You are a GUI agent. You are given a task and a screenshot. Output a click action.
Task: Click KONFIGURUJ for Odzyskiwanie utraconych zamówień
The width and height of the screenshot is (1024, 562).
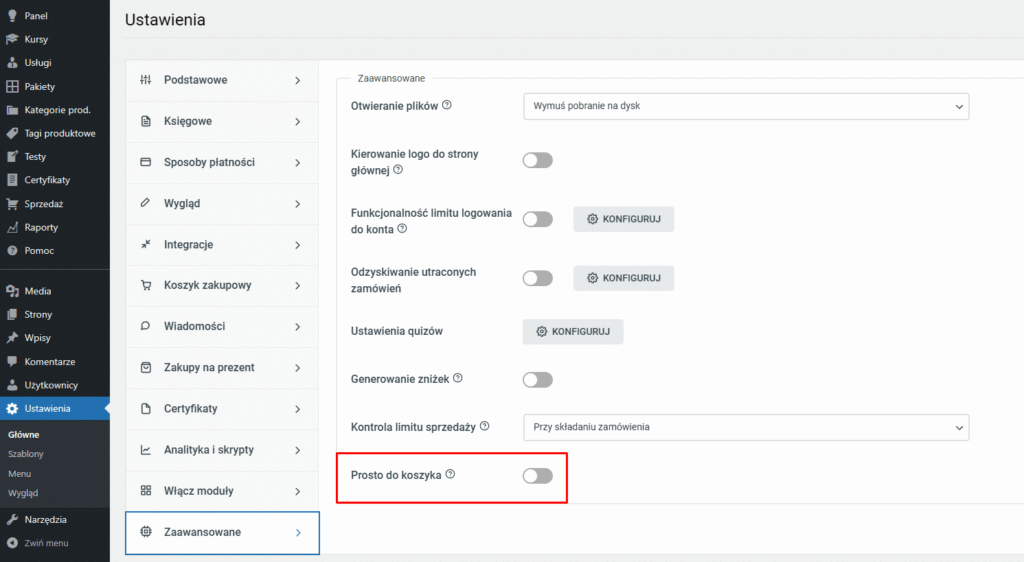(x=624, y=278)
